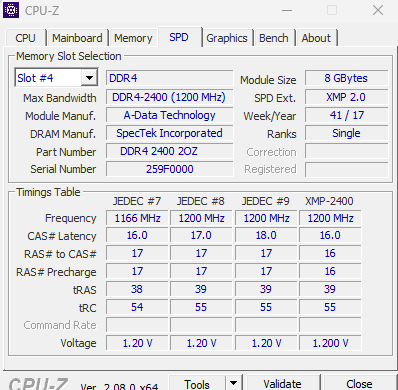
Task: Click the XMP-2400 CAS# Latency value
Action: coord(330,235)
